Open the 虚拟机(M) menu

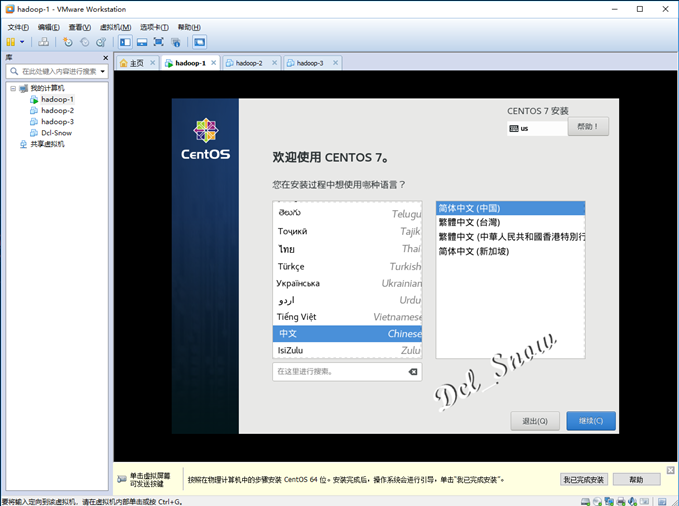tap(115, 27)
